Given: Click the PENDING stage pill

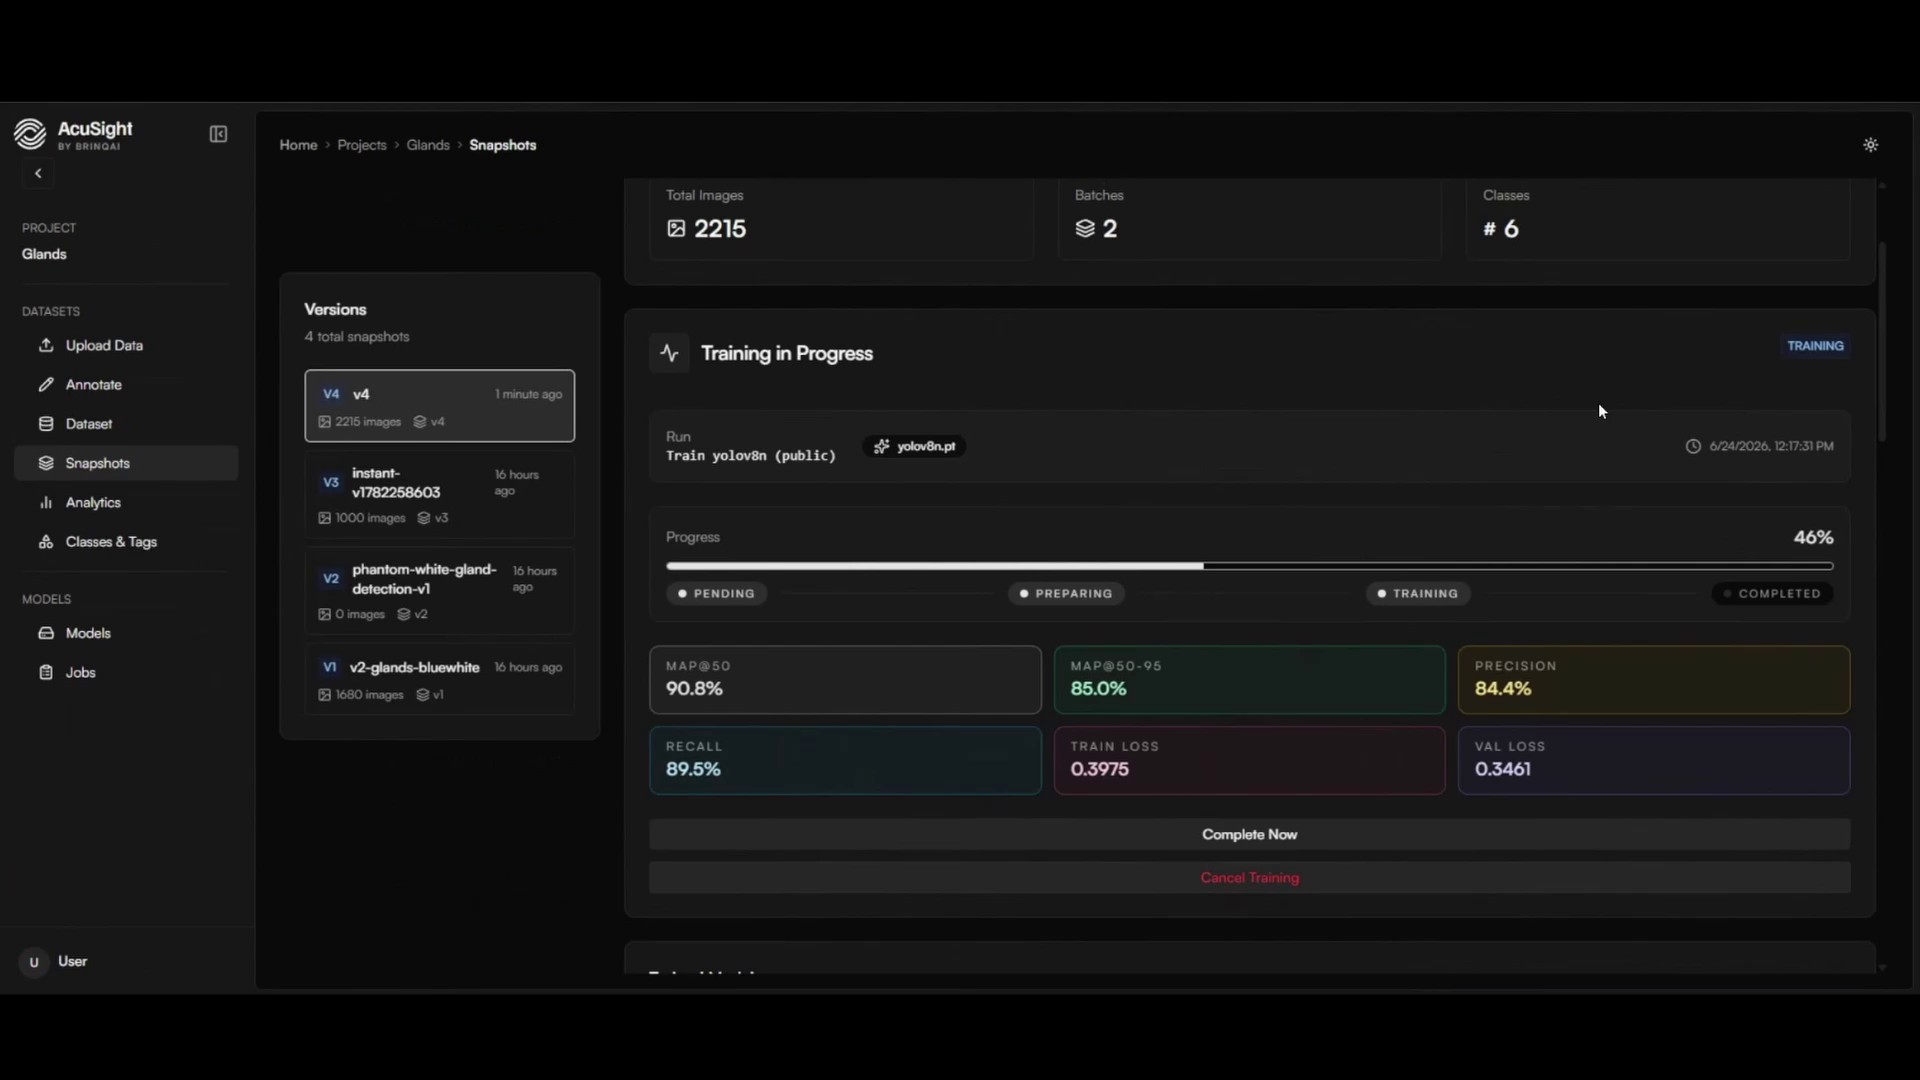Looking at the screenshot, I should click(717, 594).
